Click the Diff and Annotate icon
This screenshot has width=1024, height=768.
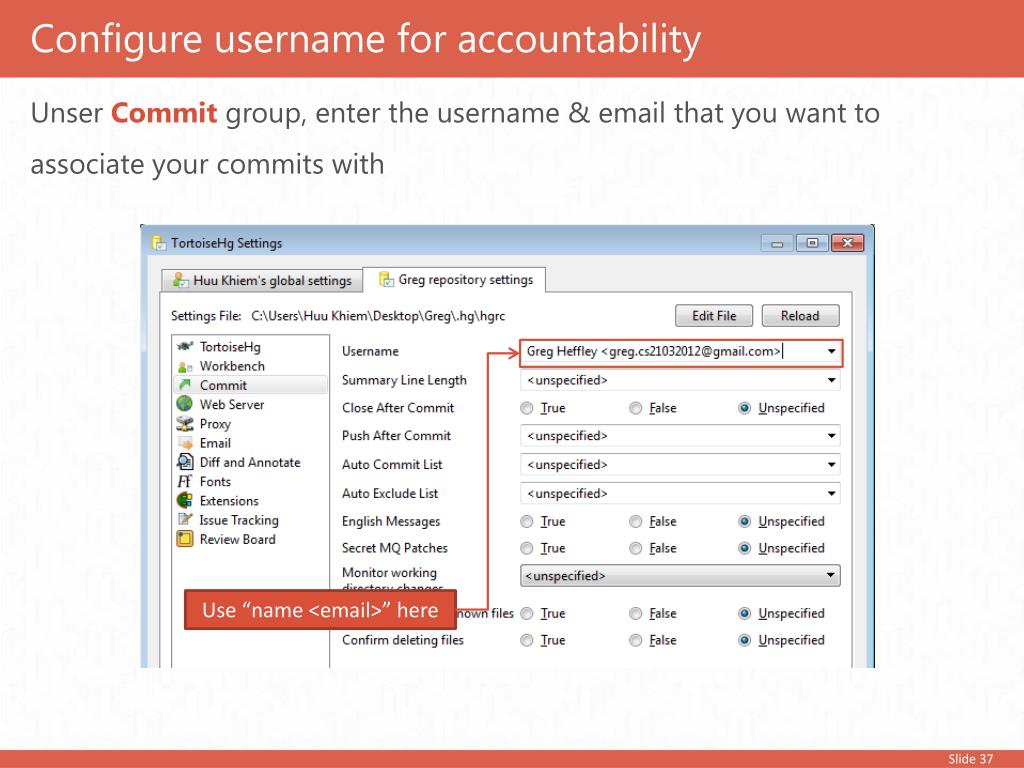[x=185, y=462]
